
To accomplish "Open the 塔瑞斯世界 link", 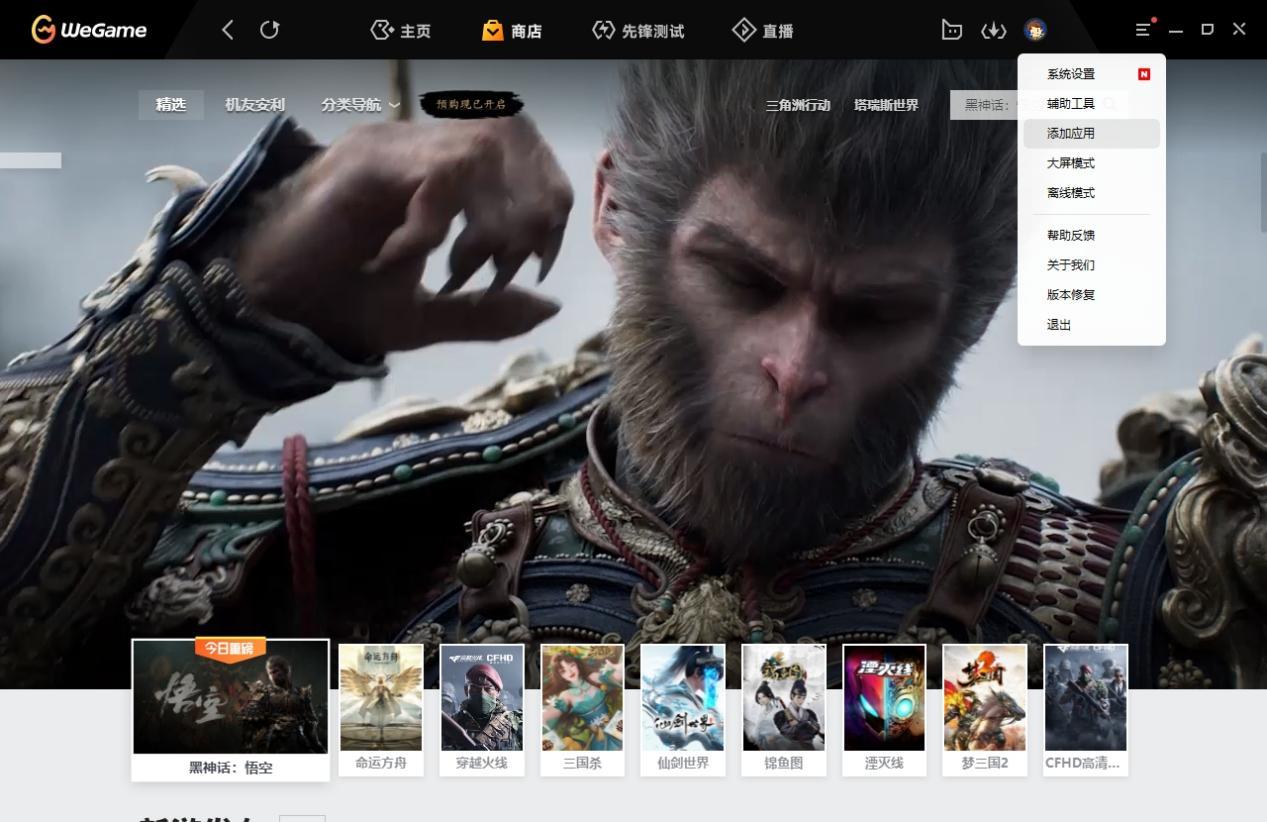I will (x=886, y=105).
